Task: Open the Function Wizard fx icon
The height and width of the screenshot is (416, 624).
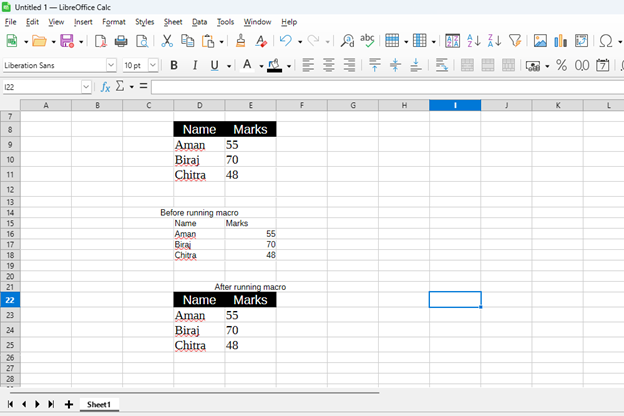Action: 105,87
